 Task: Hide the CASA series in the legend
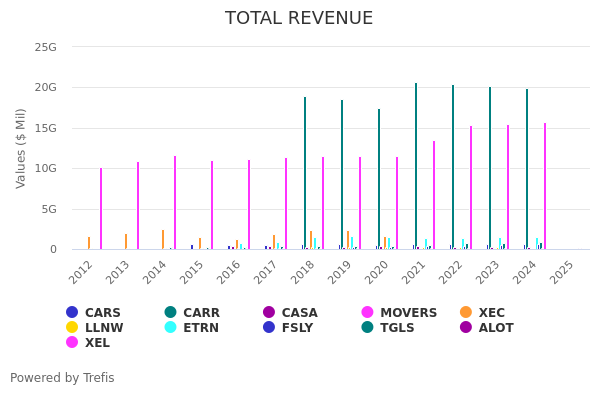(x=269, y=313)
